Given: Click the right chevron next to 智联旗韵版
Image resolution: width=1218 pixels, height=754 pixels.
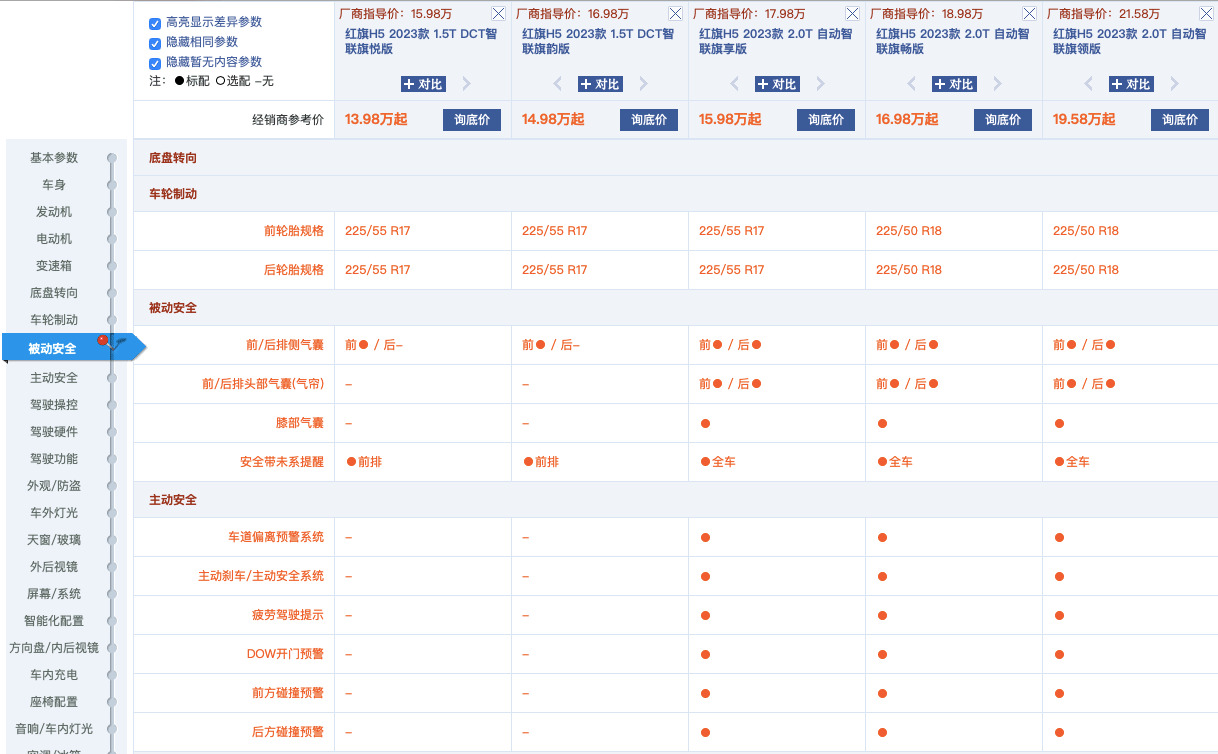Looking at the screenshot, I should coord(641,84).
